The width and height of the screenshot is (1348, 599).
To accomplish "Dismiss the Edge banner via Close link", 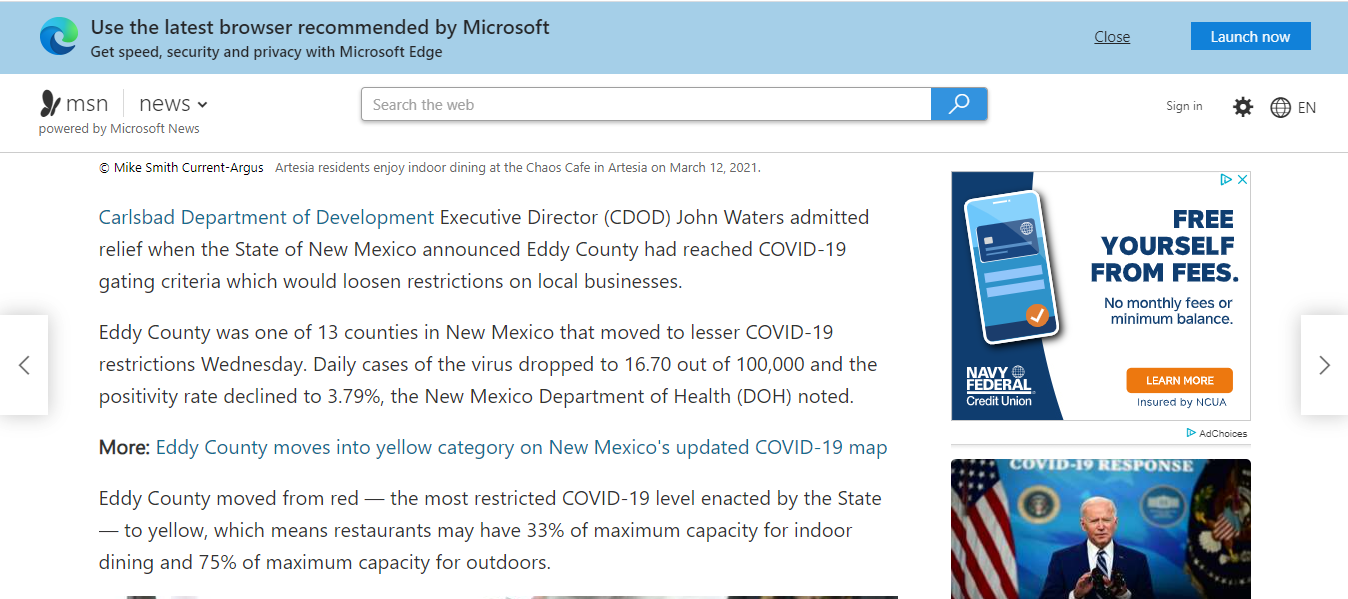I will coord(1112,37).
